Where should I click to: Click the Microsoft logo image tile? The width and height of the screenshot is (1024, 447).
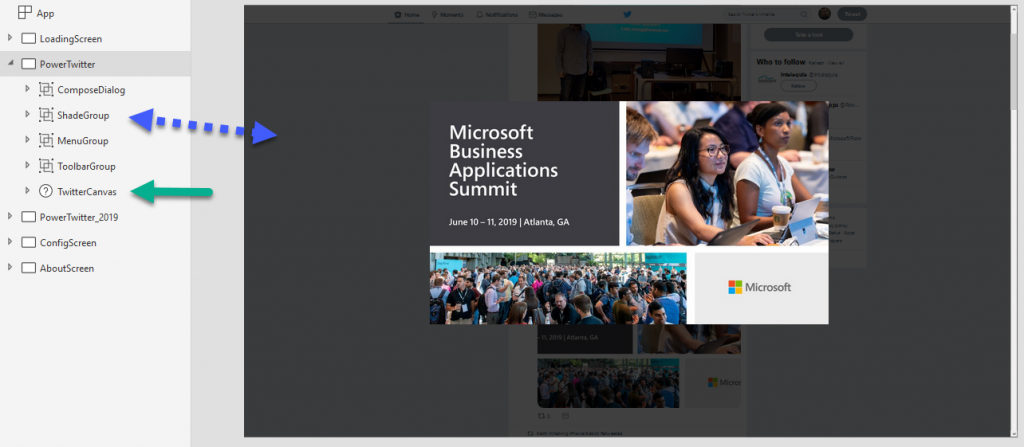759,287
